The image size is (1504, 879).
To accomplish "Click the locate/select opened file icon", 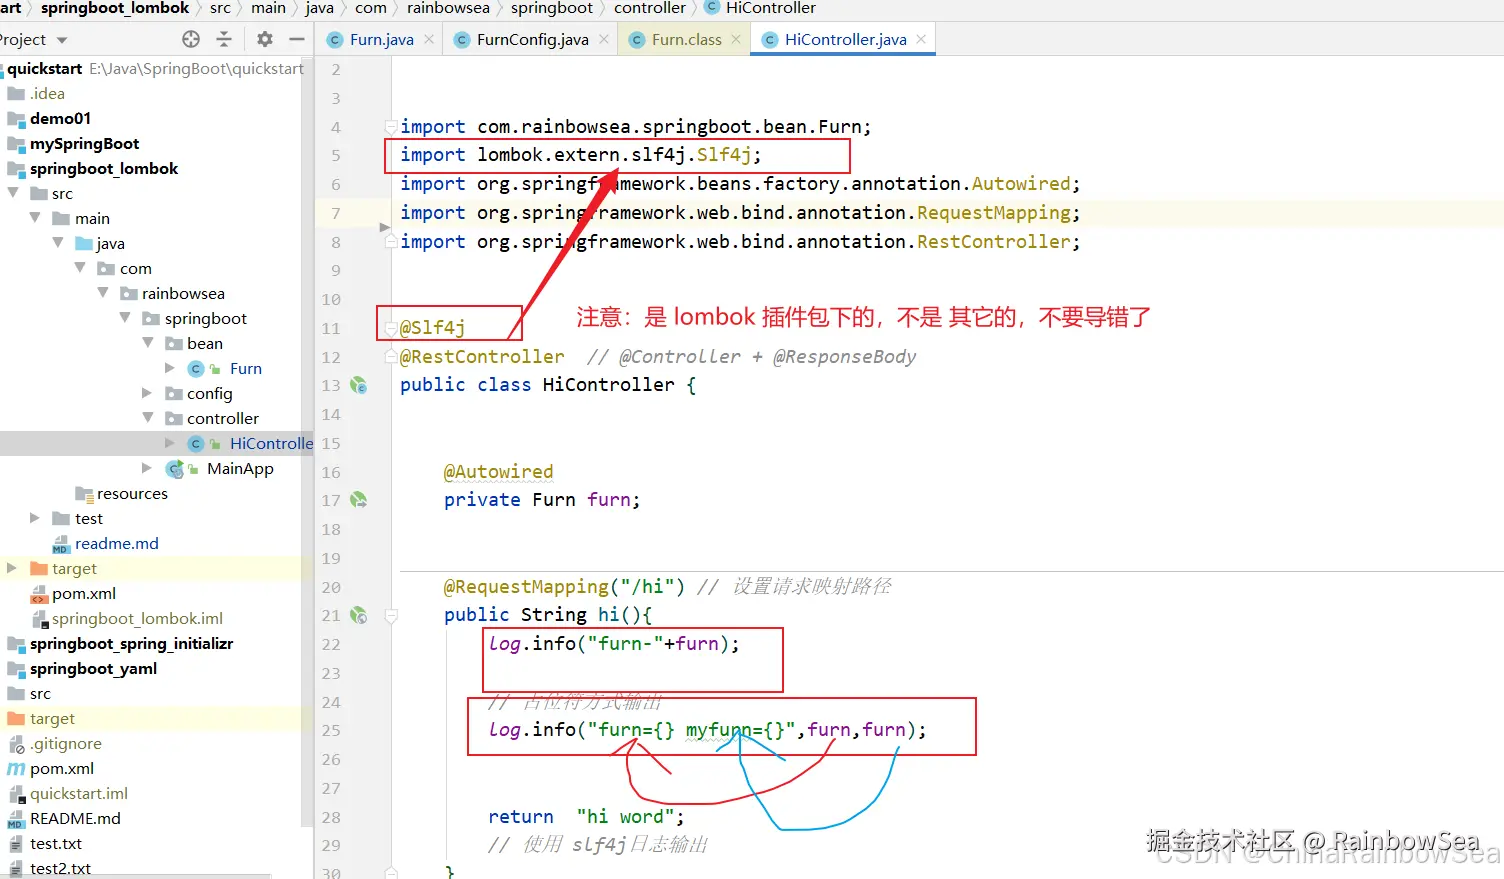I will coord(191,39).
